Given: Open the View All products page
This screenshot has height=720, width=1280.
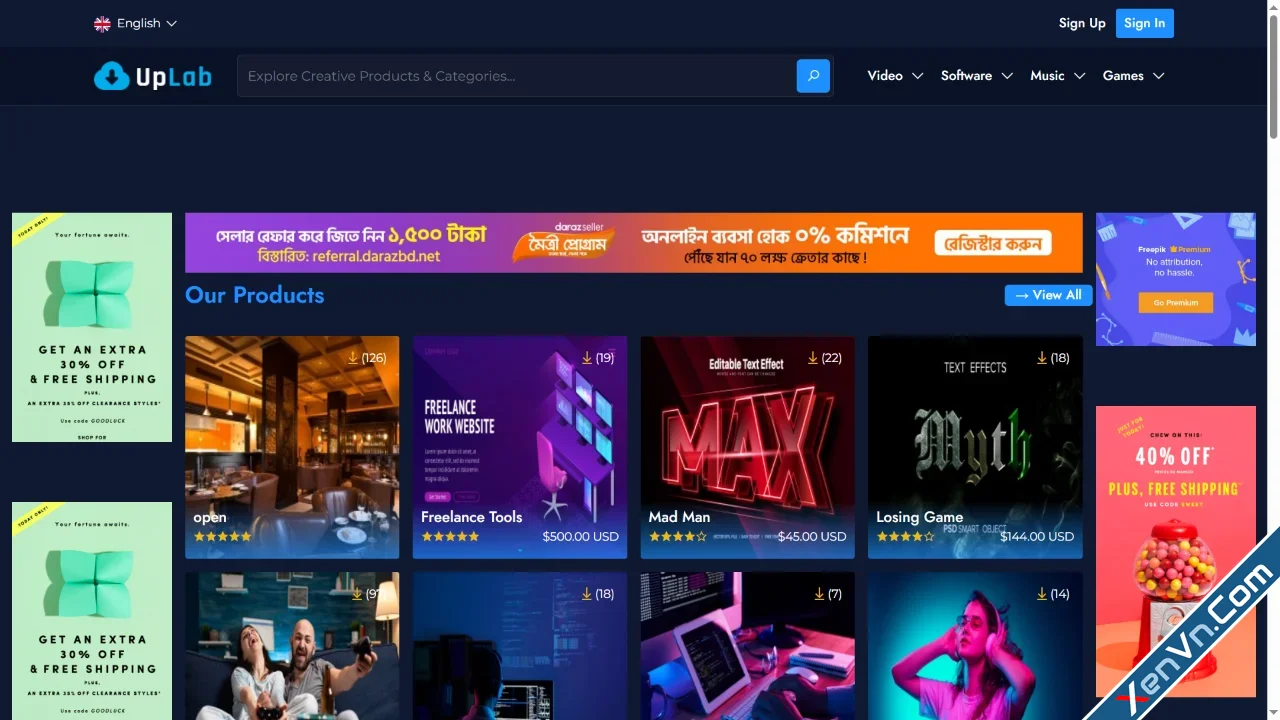Looking at the screenshot, I should click(x=1047, y=295).
